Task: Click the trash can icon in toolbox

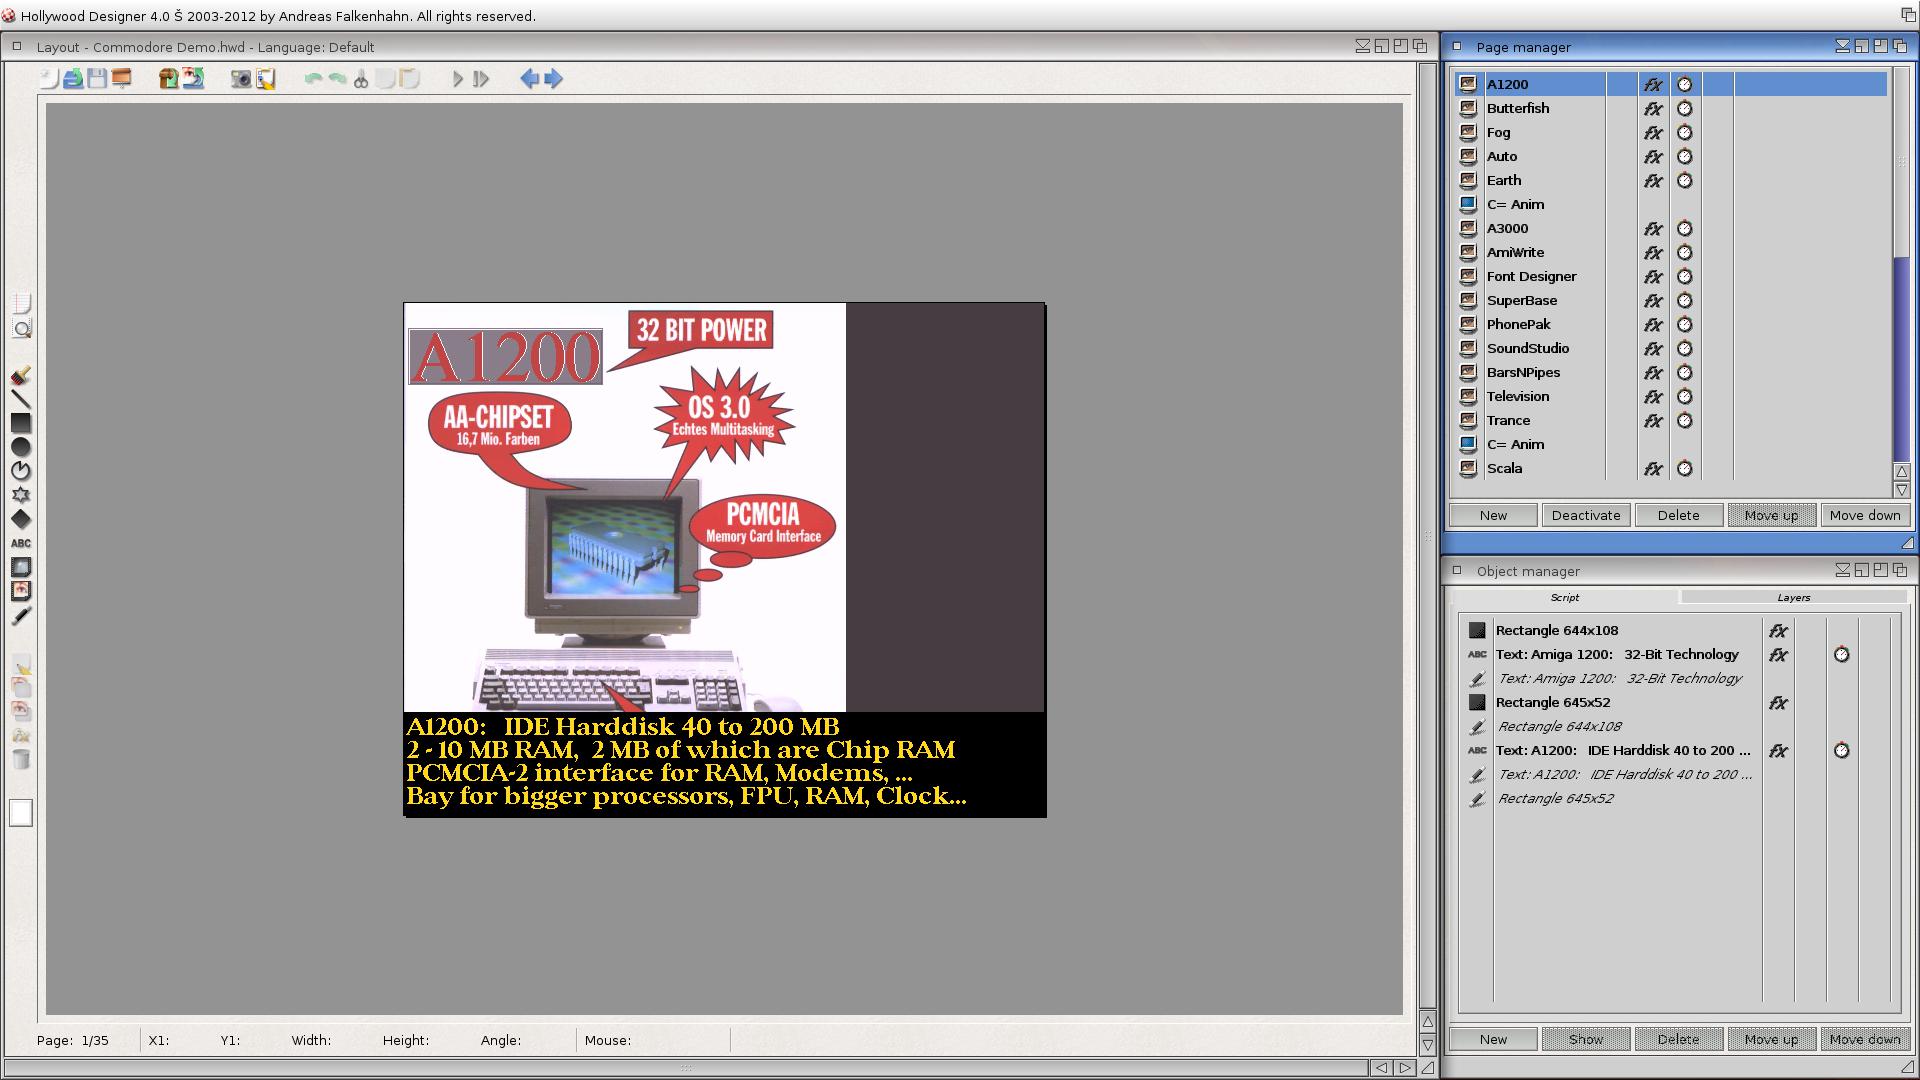Action: pos(21,759)
